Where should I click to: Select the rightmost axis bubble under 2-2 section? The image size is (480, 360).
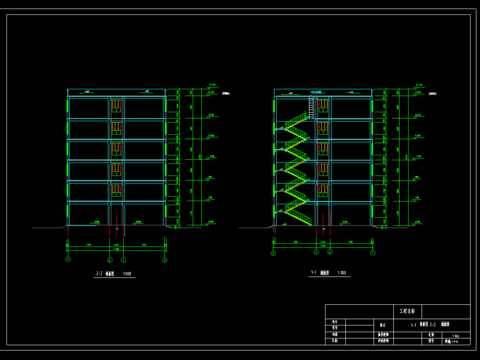pos(165,260)
